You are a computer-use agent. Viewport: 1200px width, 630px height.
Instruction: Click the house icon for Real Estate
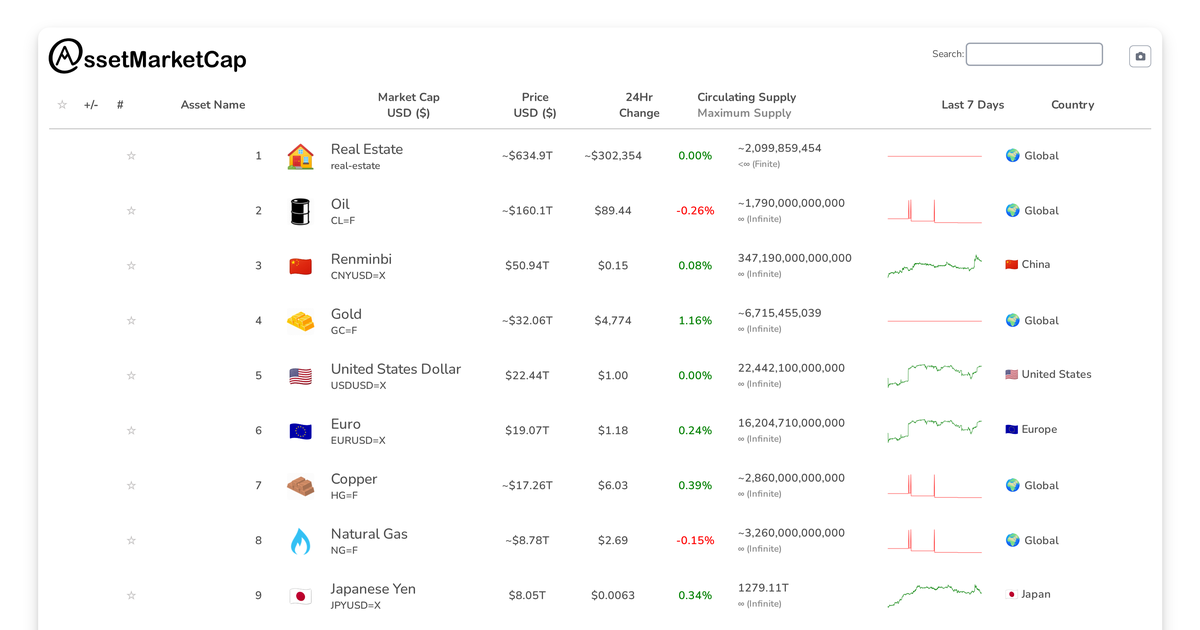click(300, 156)
